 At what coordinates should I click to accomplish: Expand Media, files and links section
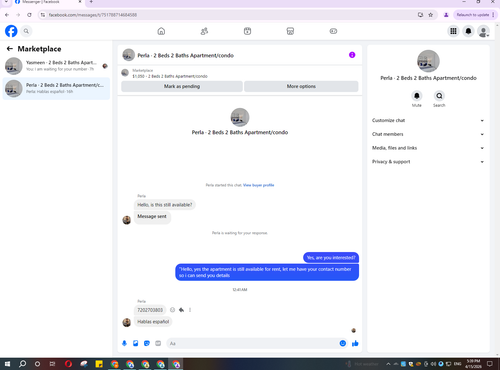pos(428,148)
